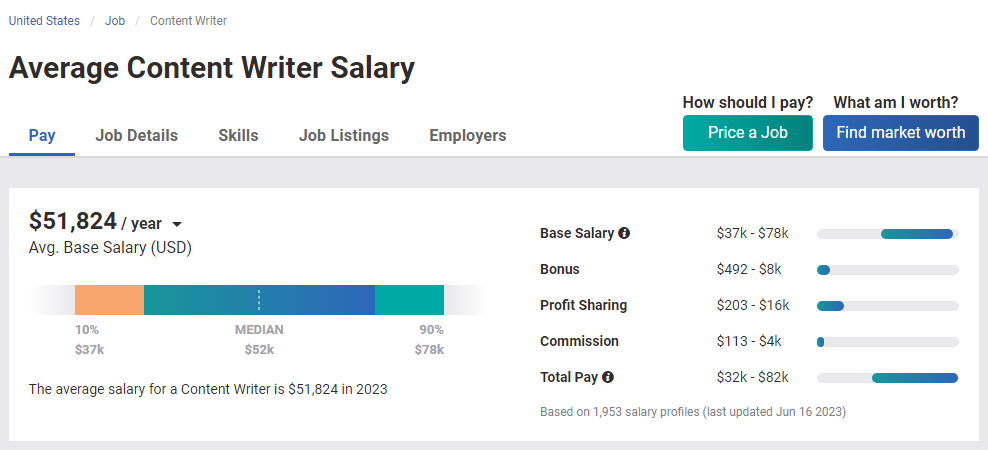The image size is (988, 450).
Task: Go to the Job Listings tab
Action: coord(343,135)
